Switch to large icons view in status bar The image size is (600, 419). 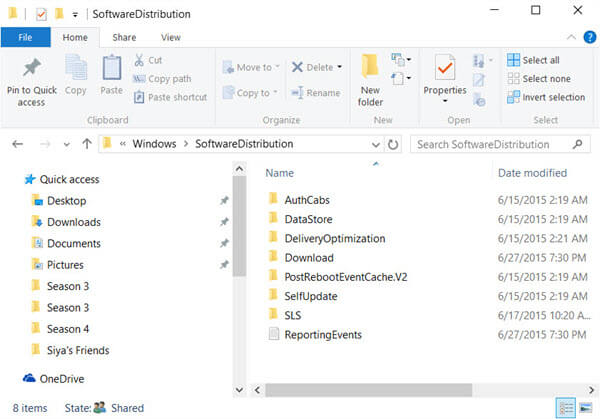(583, 408)
